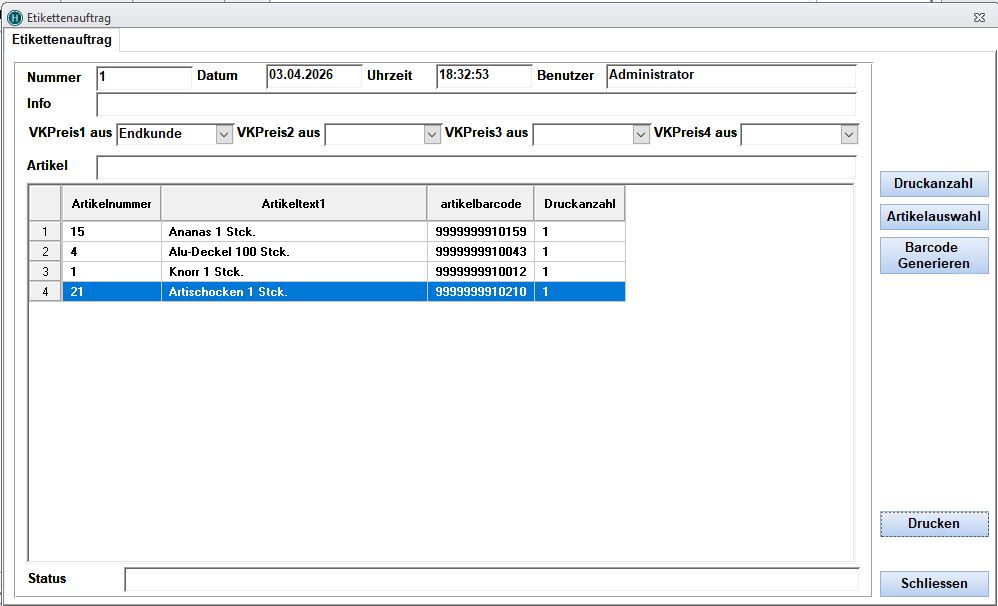998x606 pixels.
Task: Close the Etikettenauftrag window
Action: click(978, 17)
